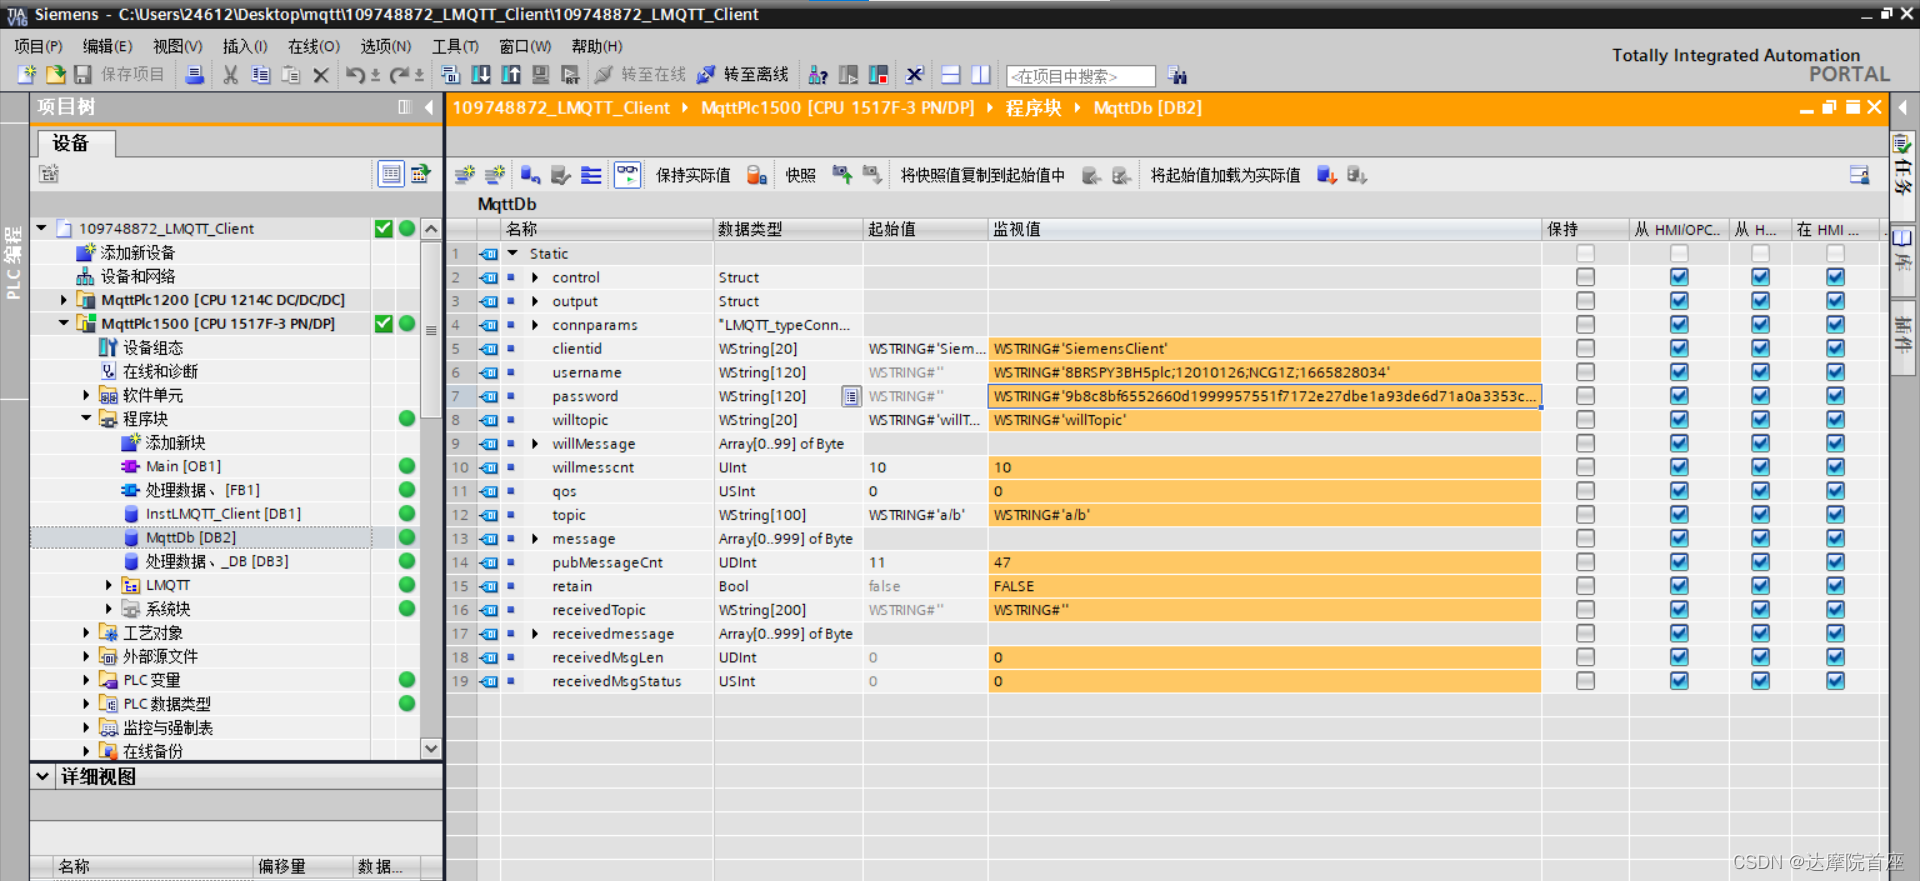Collapse the Static section
The height and width of the screenshot is (881, 1920).
513,253
